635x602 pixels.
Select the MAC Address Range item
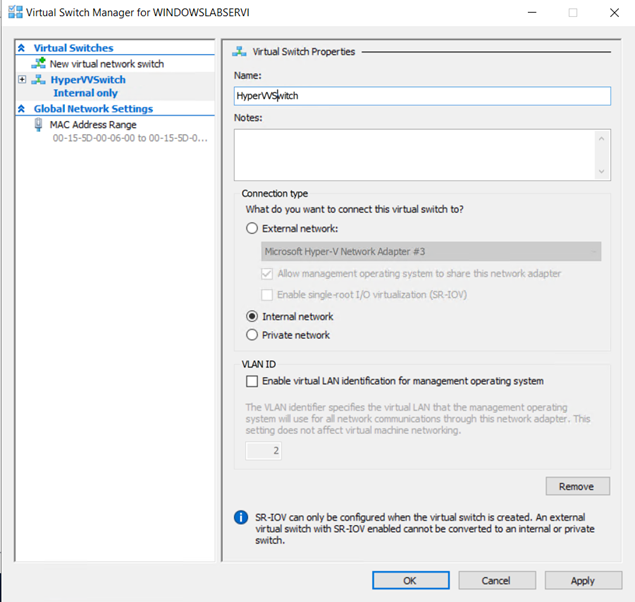[93, 125]
